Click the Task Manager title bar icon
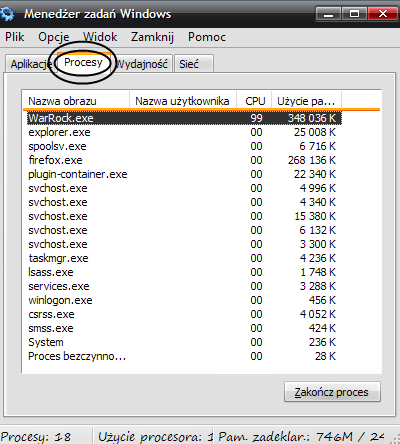This screenshot has width=400, height=444. (x=7, y=14)
